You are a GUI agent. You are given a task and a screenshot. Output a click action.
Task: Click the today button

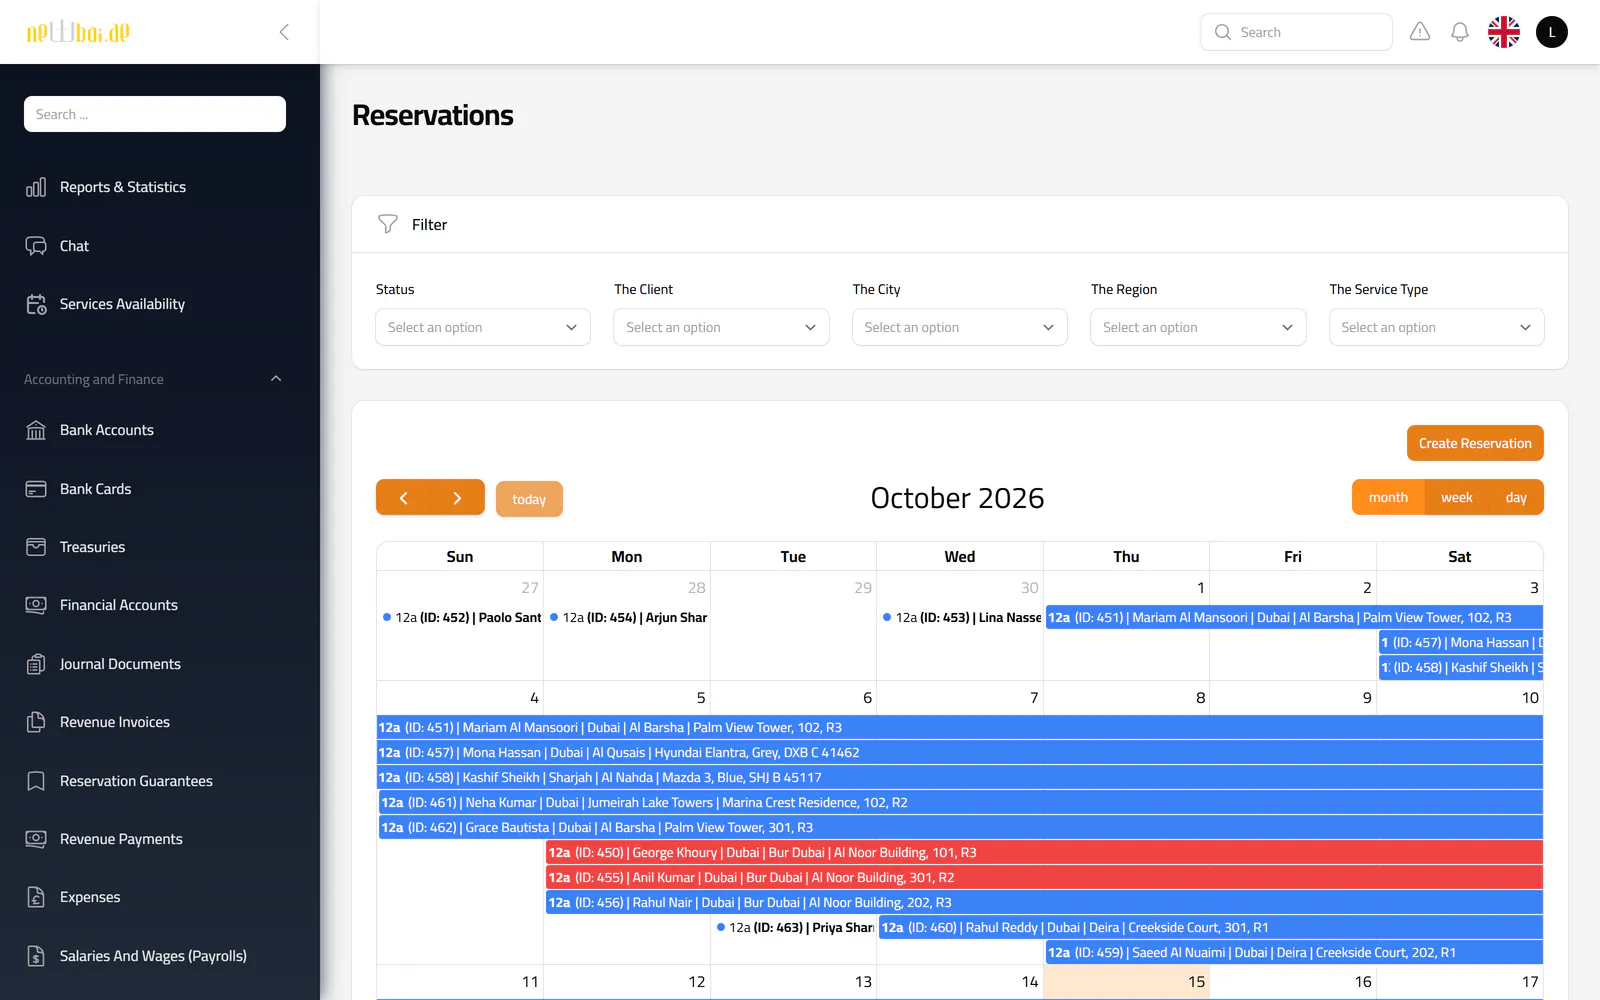click(x=529, y=499)
